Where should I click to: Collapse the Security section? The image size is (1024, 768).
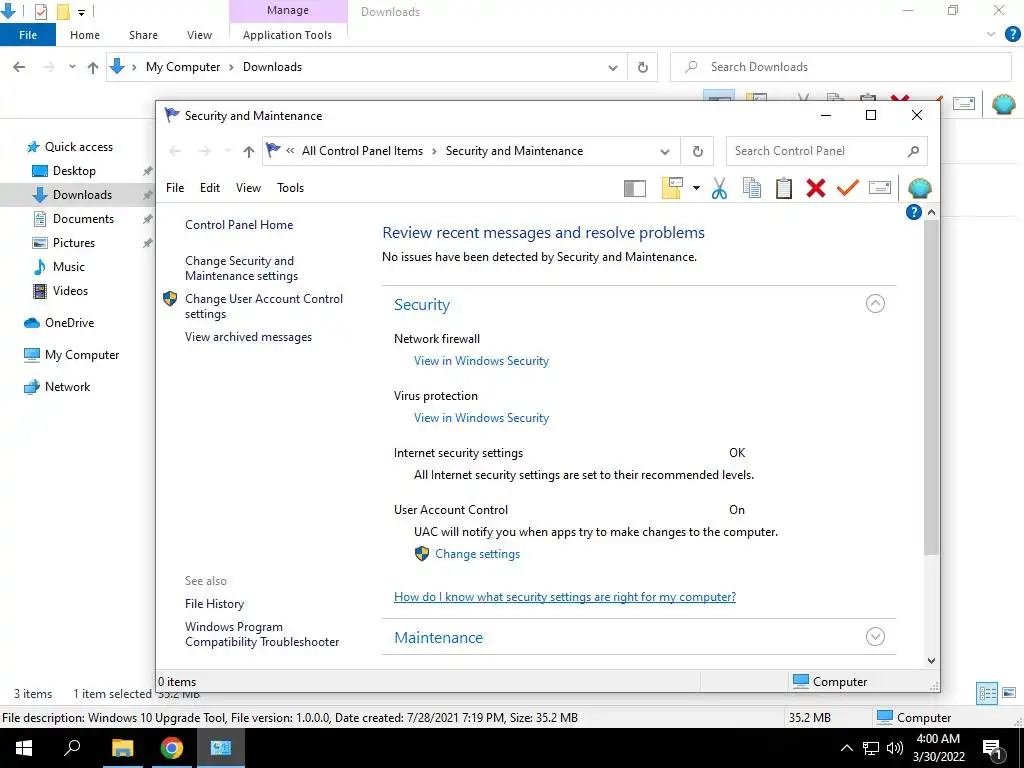click(875, 304)
